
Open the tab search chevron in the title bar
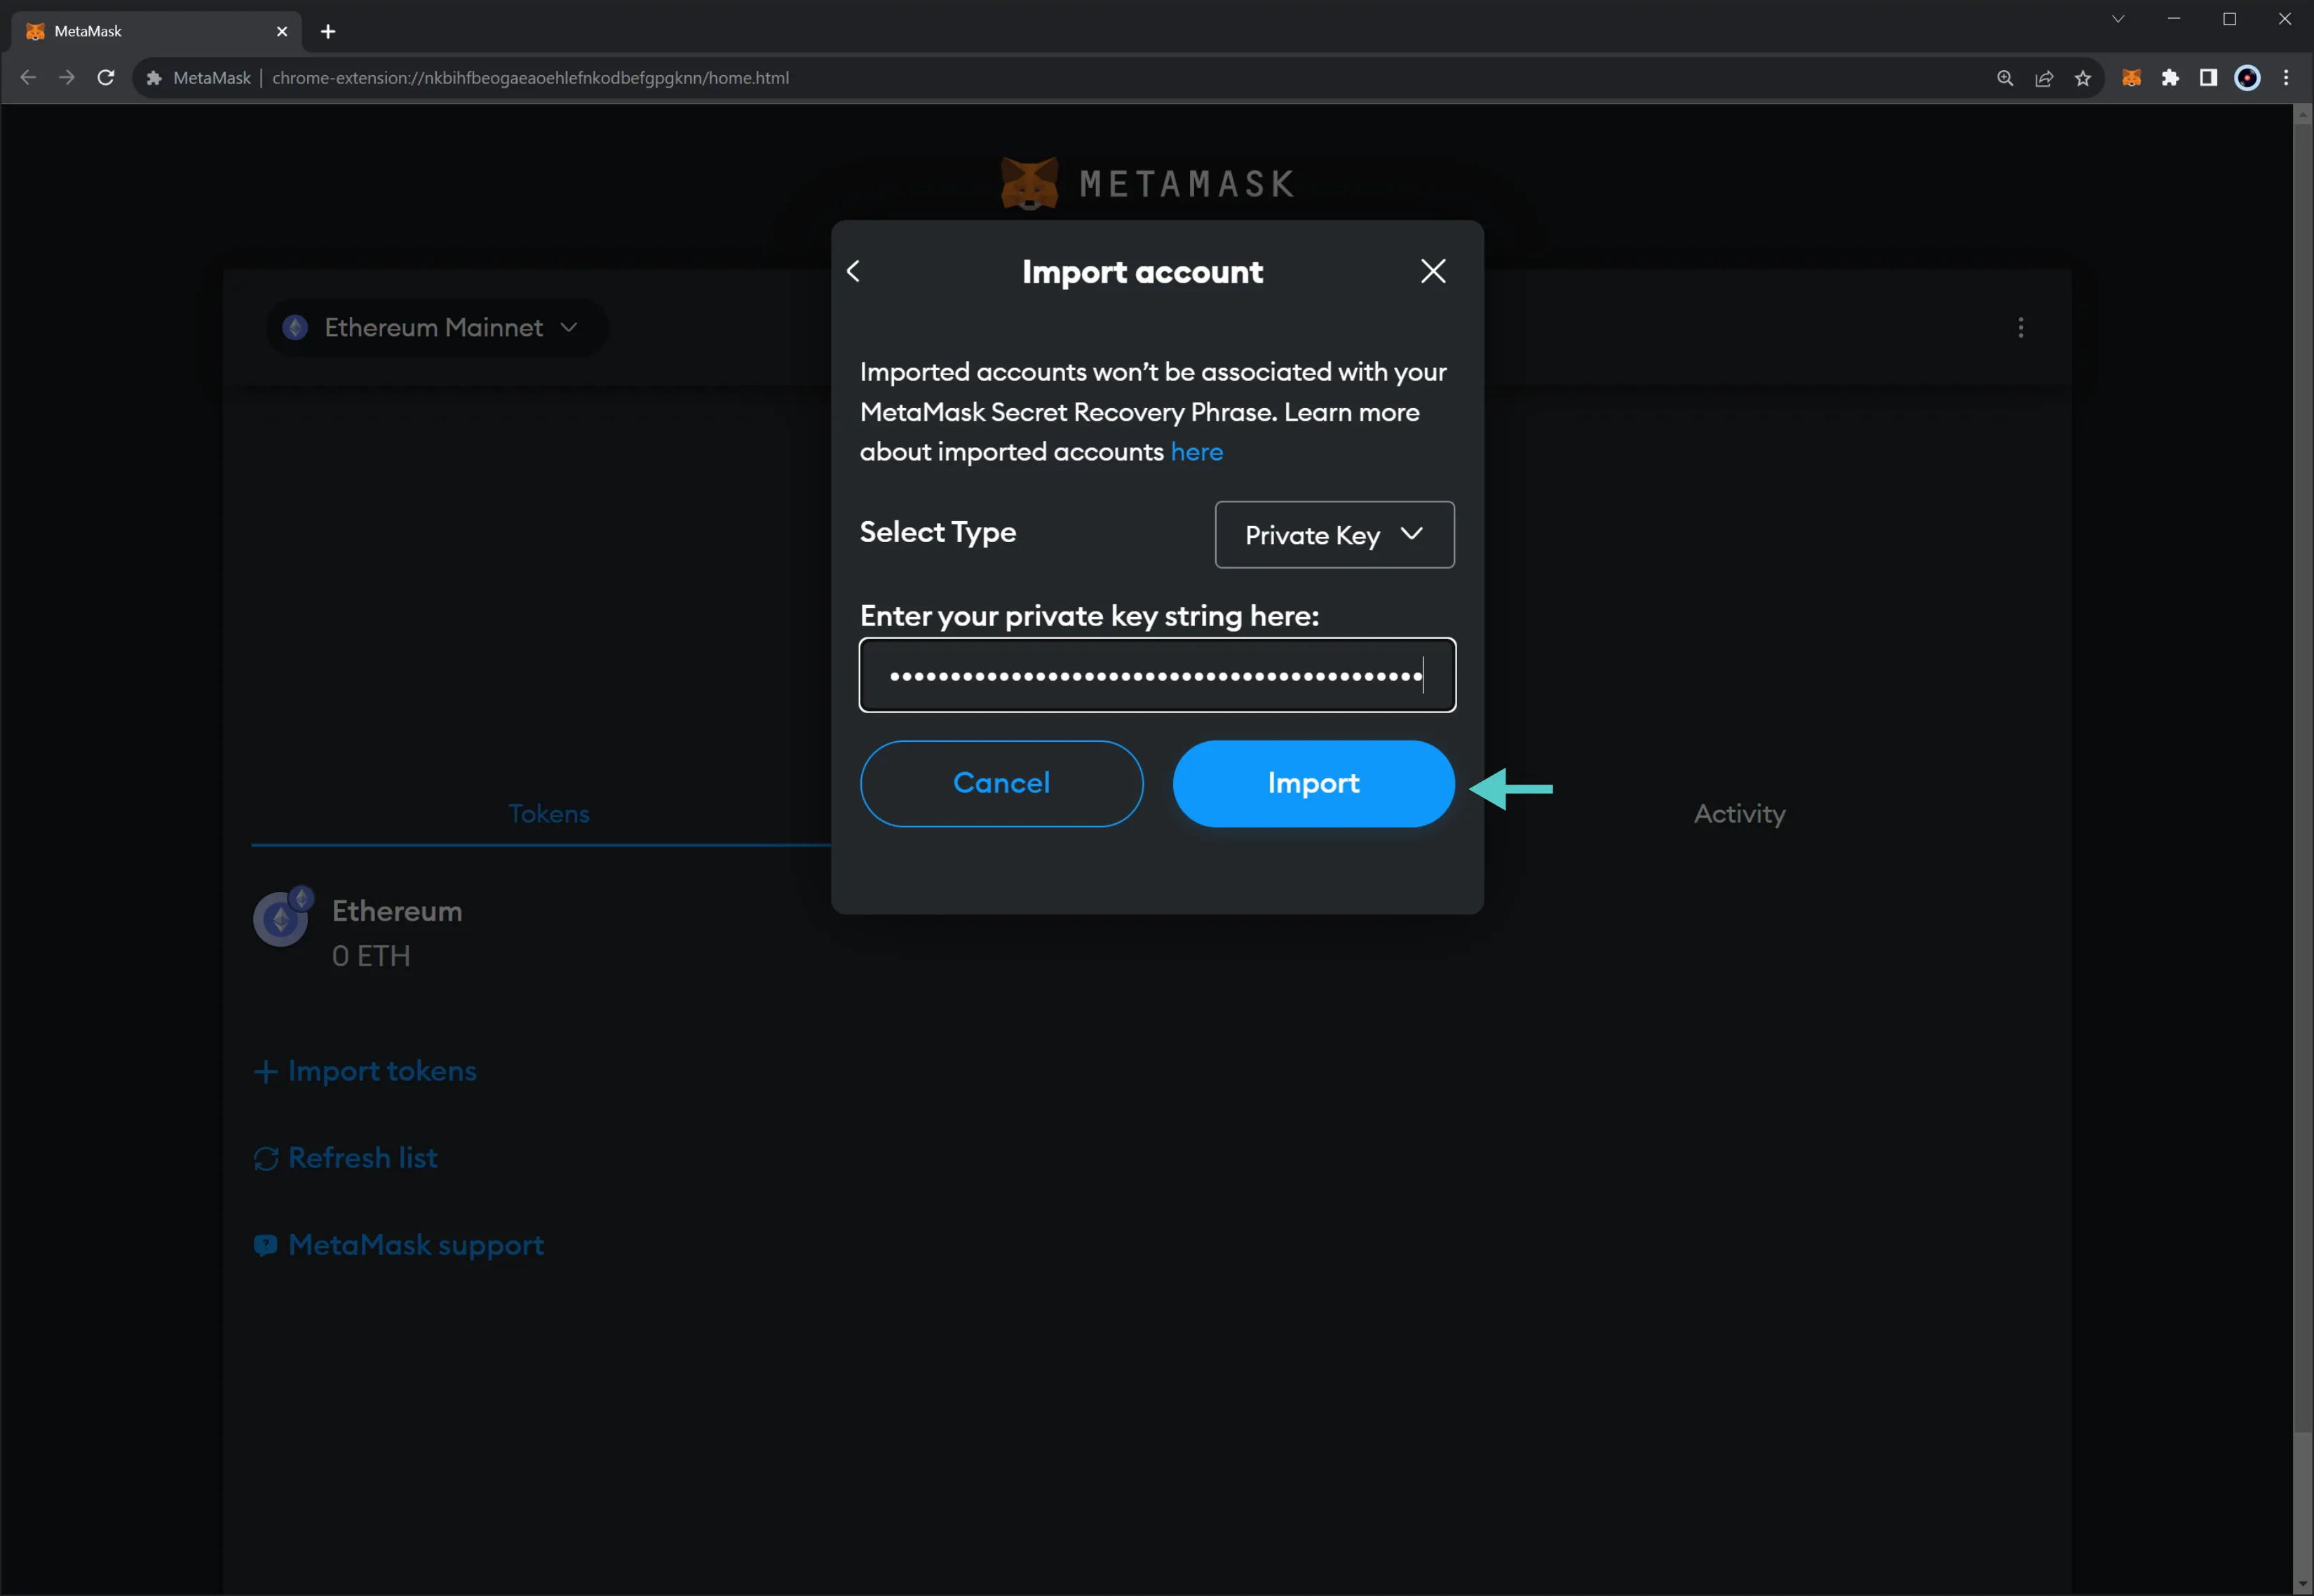coord(2117,19)
